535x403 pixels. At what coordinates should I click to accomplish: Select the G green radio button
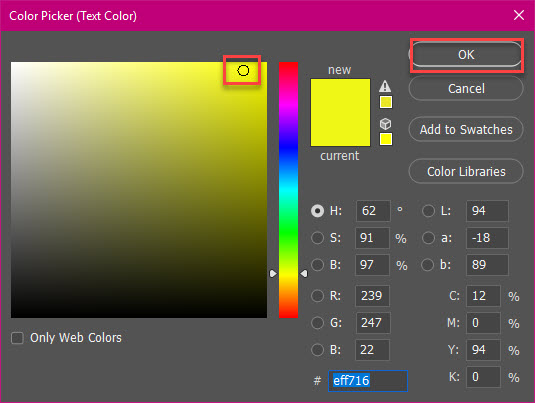[317, 323]
